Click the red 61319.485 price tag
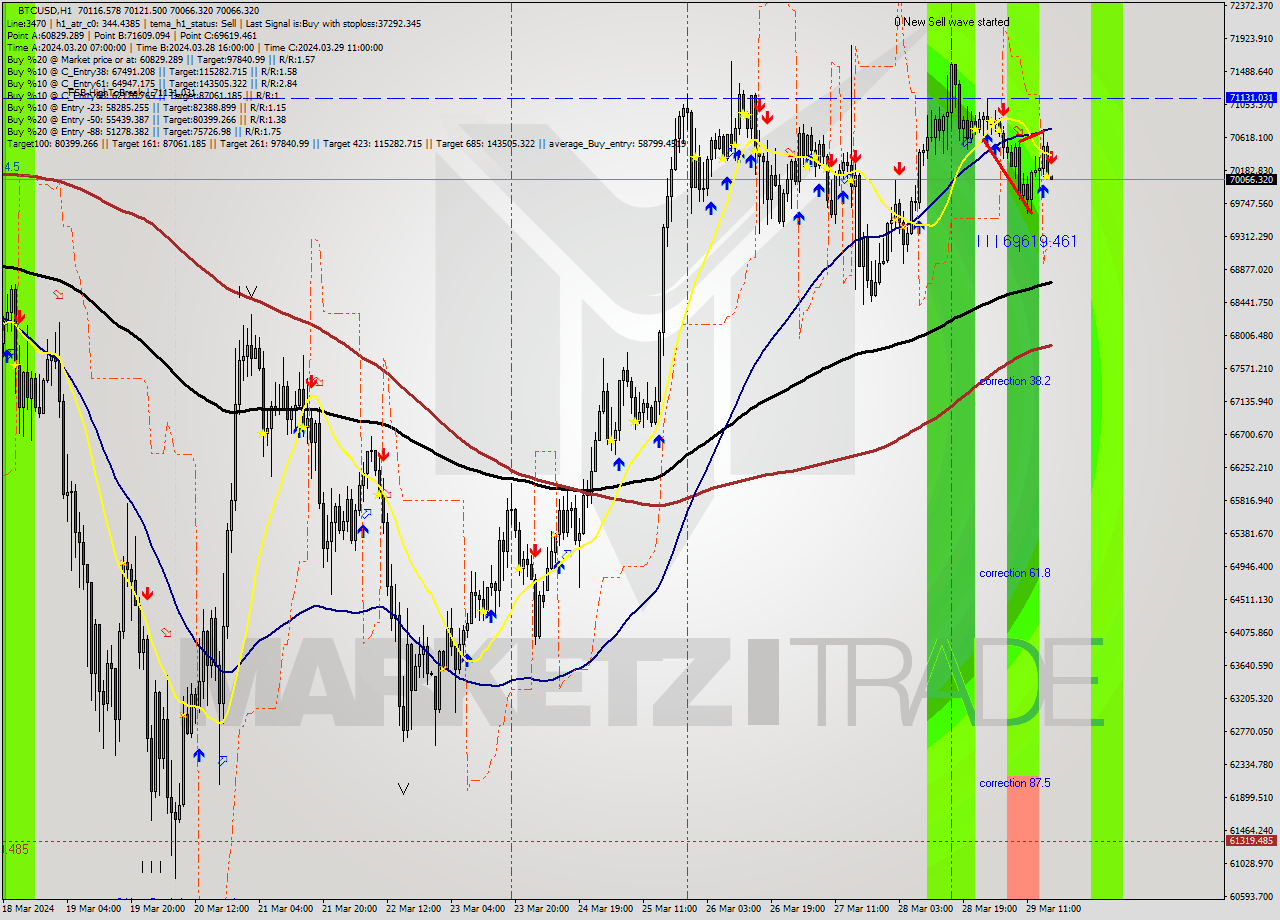This screenshot has height=920, width=1280. point(1250,841)
